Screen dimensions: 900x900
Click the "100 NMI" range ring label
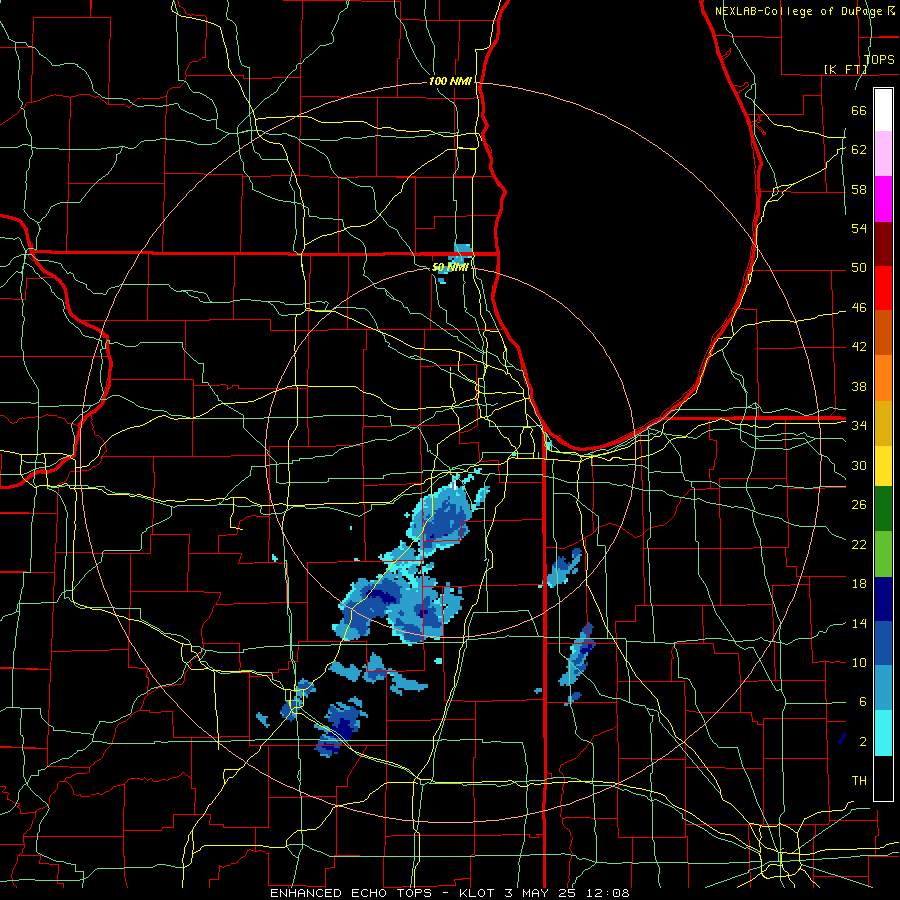450,82
